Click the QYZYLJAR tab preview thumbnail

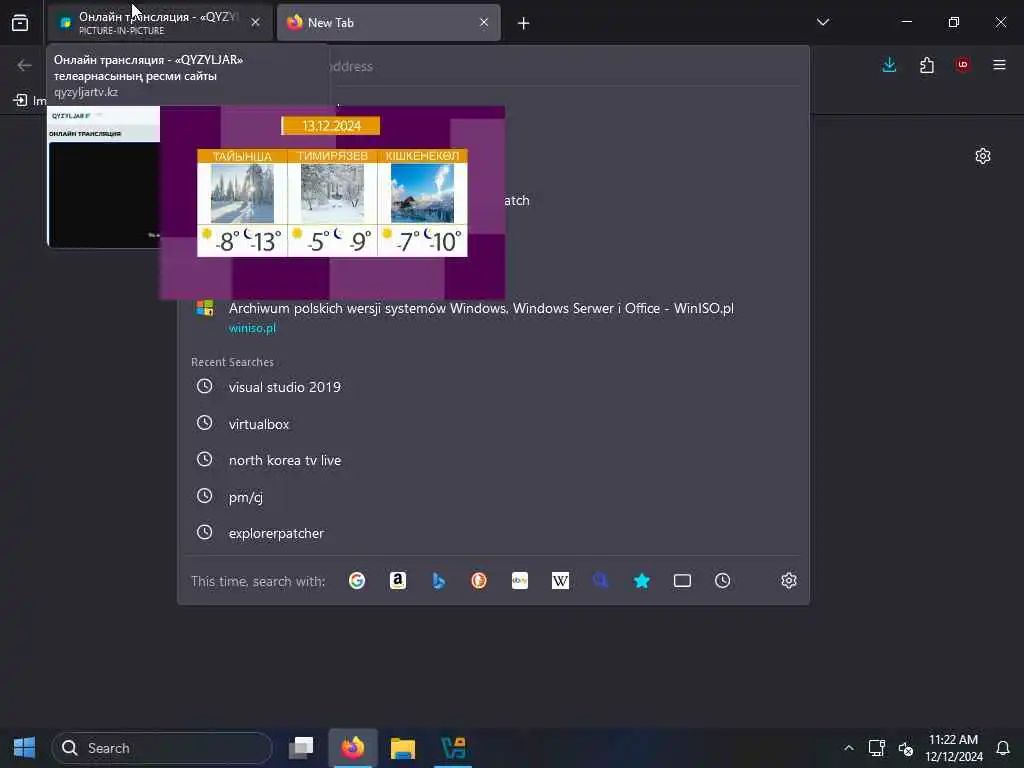(x=103, y=176)
